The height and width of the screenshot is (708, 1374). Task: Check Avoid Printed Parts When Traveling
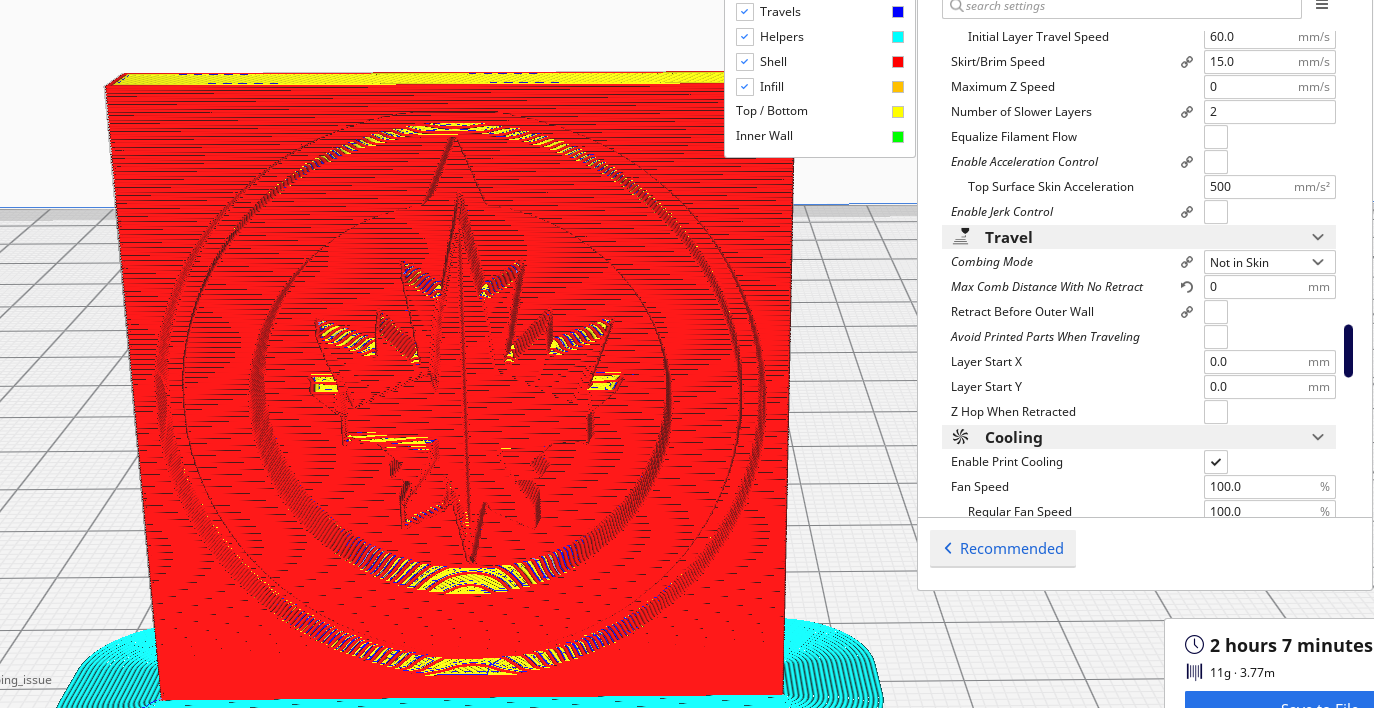point(1216,337)
